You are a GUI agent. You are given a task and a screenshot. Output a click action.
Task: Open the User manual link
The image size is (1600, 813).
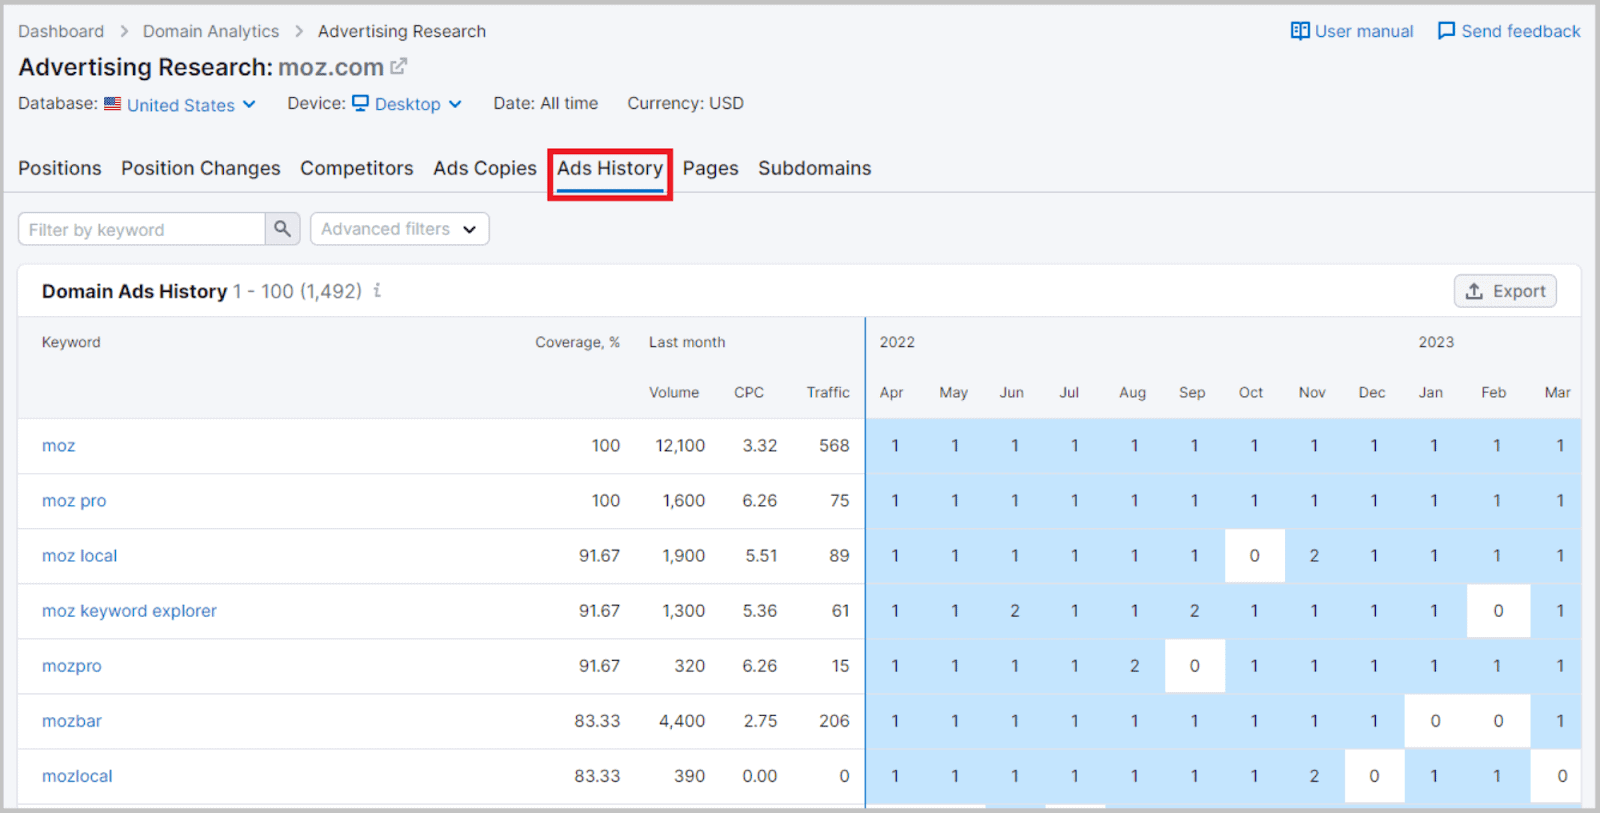tap(1352, 31)
